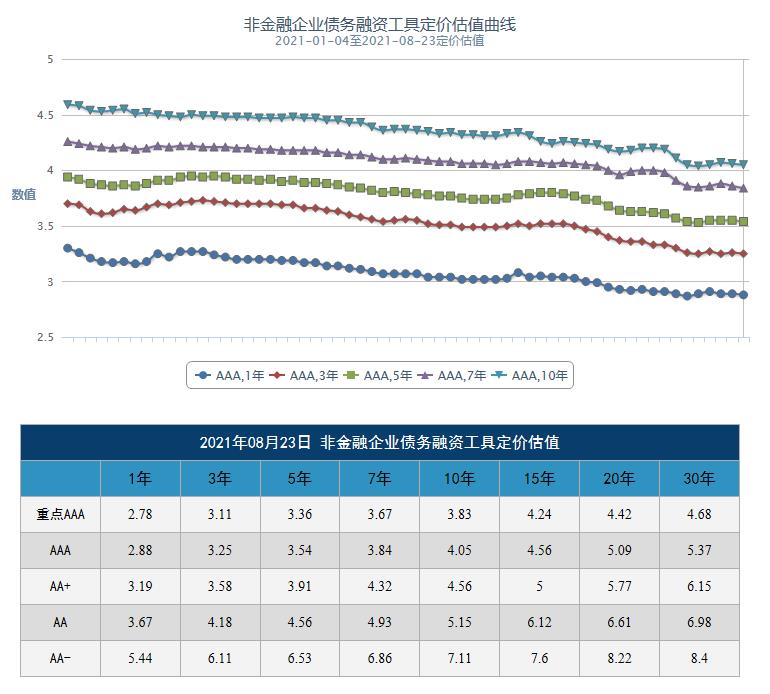Click the first data point of the AAA,10年 line
The image size is (770, 694).
(67, 104)
